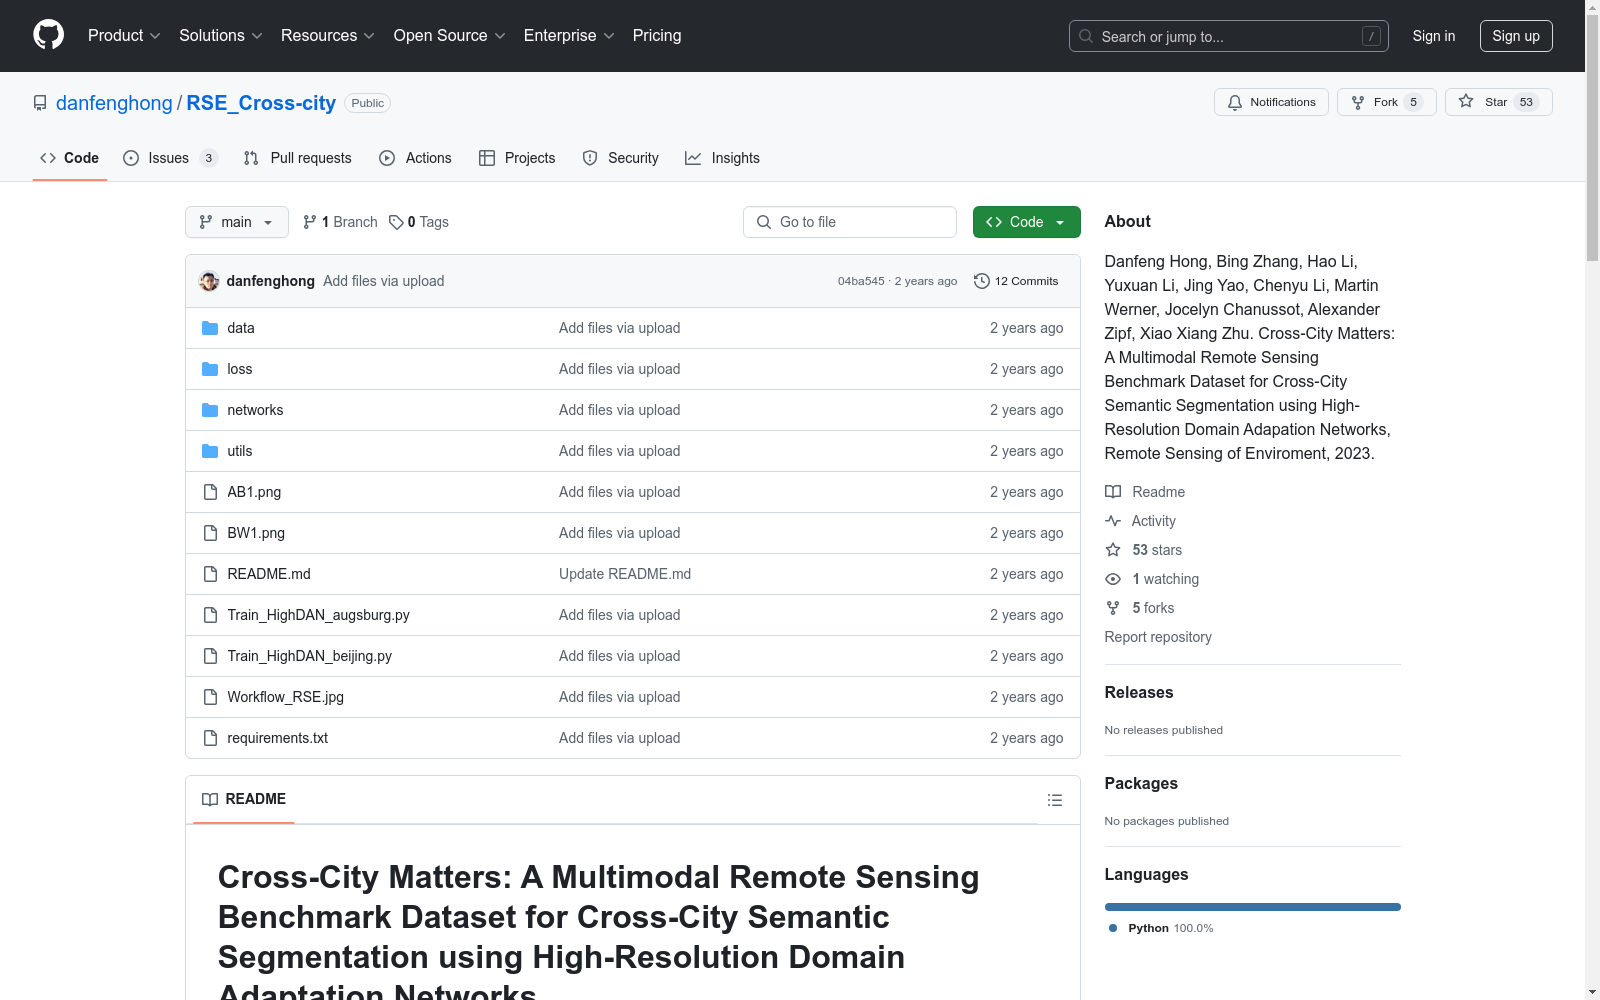The width and height of the screenshot is (1600, 1000).
Task: Open the 12 Commits history link
Action: pos(1016,281)
